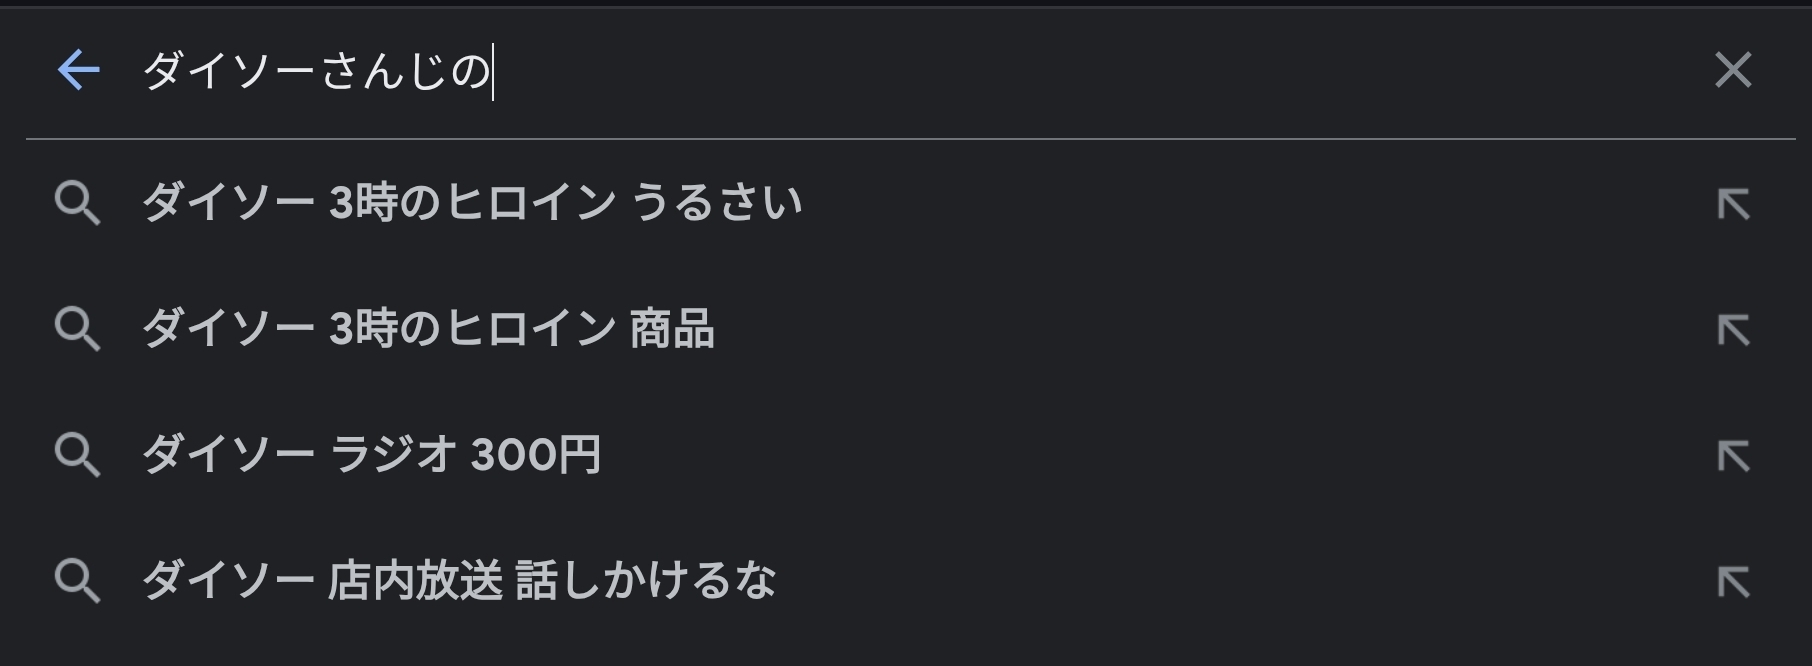The height and width of the screenshot is (666, 1812).
Task: Search for ダイソー 3時のヒロイン うるさい
Action: pos(472,203)
